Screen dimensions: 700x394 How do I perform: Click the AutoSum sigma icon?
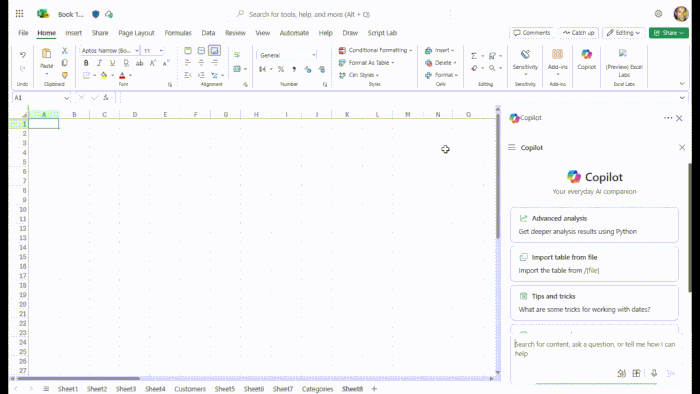[474, 56]
